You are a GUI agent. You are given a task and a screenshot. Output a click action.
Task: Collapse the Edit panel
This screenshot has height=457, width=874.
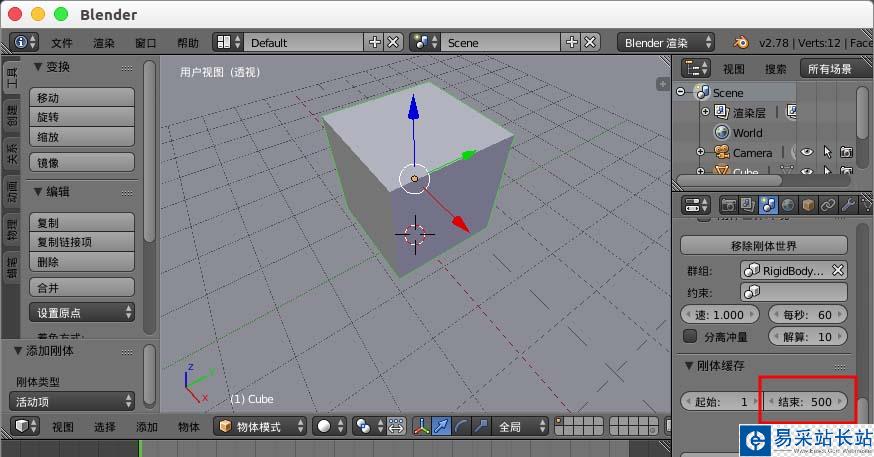coord(38,192)
